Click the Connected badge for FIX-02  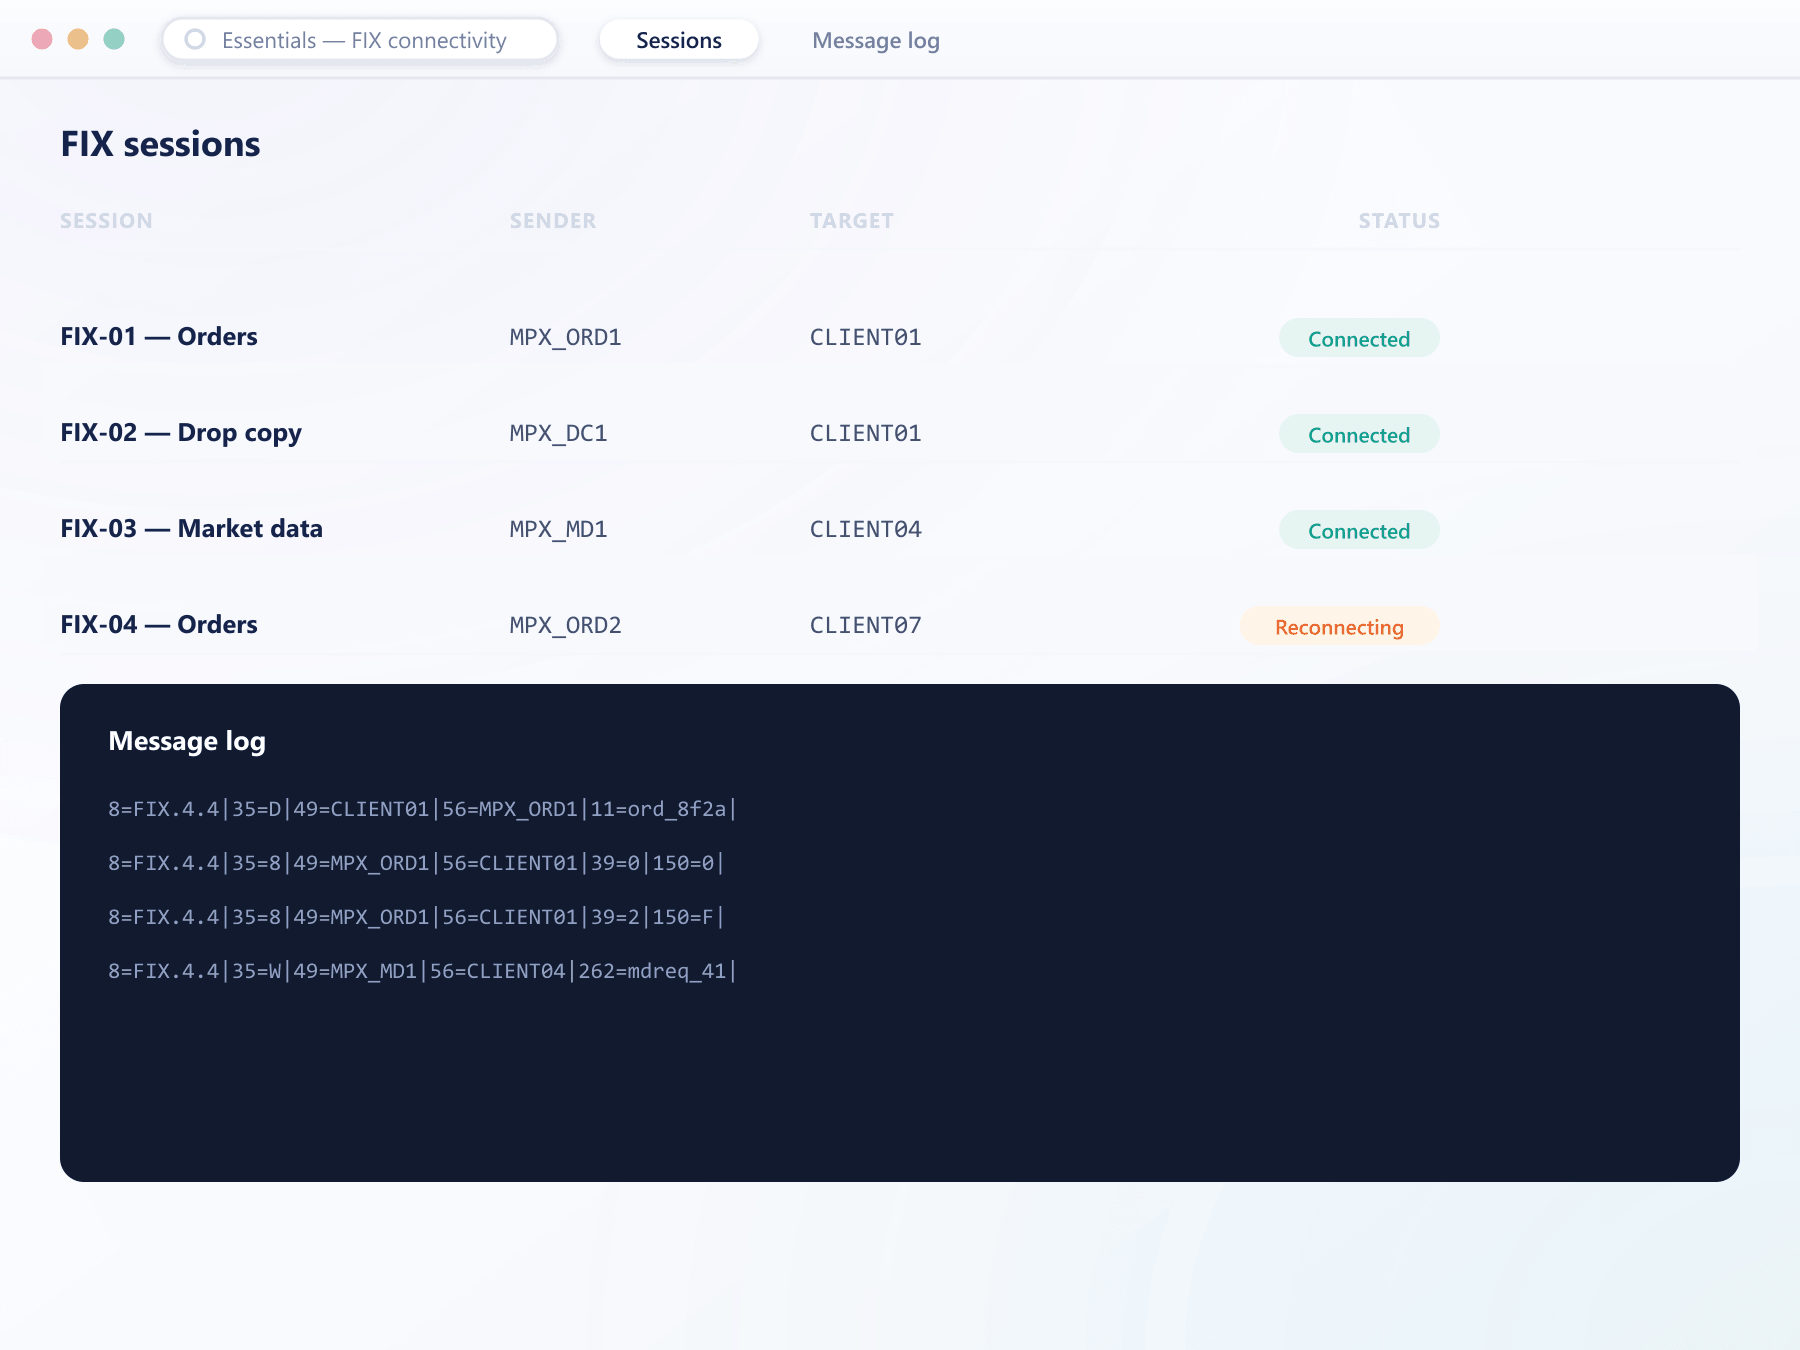coord(1359,434)
